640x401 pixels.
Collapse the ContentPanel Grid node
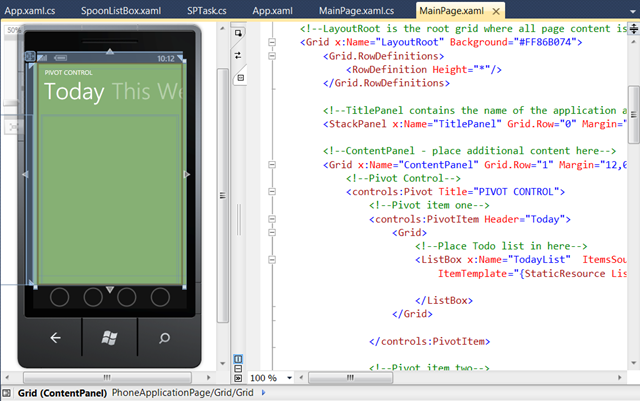(x=272, y=165)
